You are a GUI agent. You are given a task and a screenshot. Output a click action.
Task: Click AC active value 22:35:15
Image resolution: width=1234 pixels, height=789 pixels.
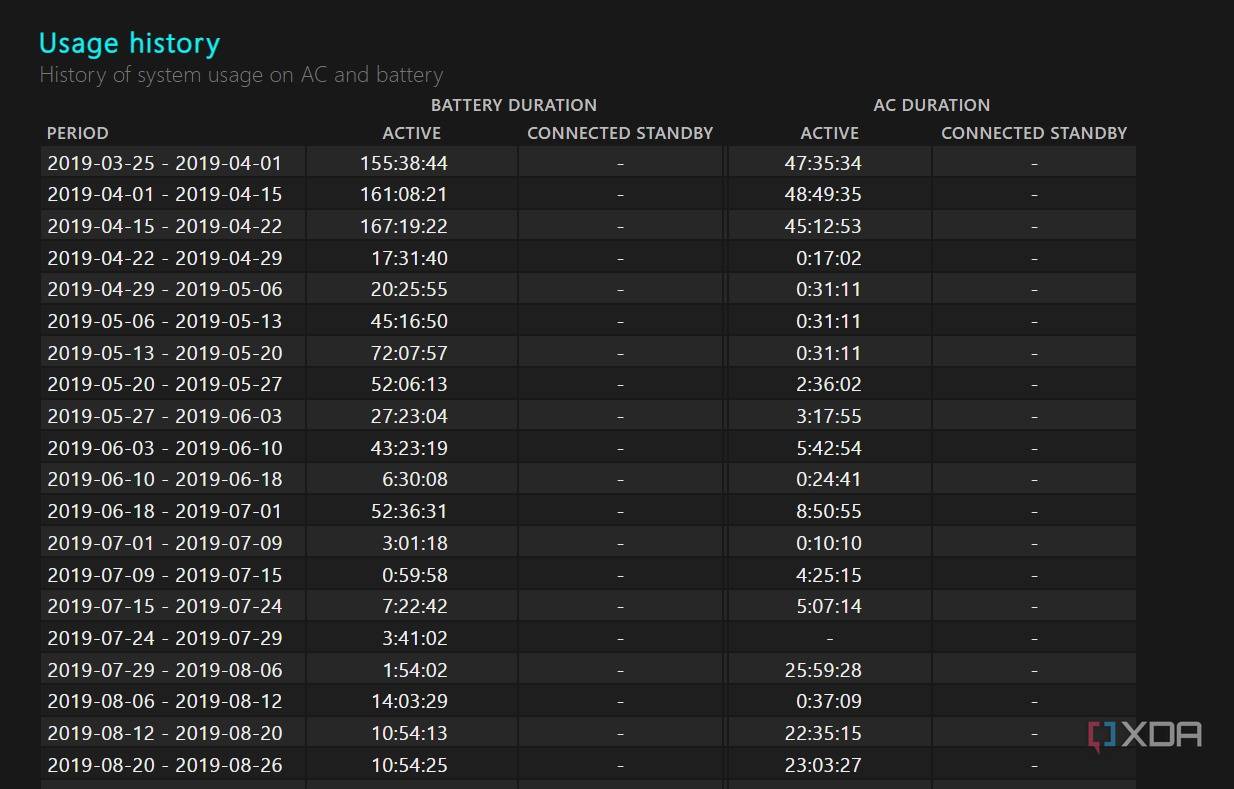point(823,733)
